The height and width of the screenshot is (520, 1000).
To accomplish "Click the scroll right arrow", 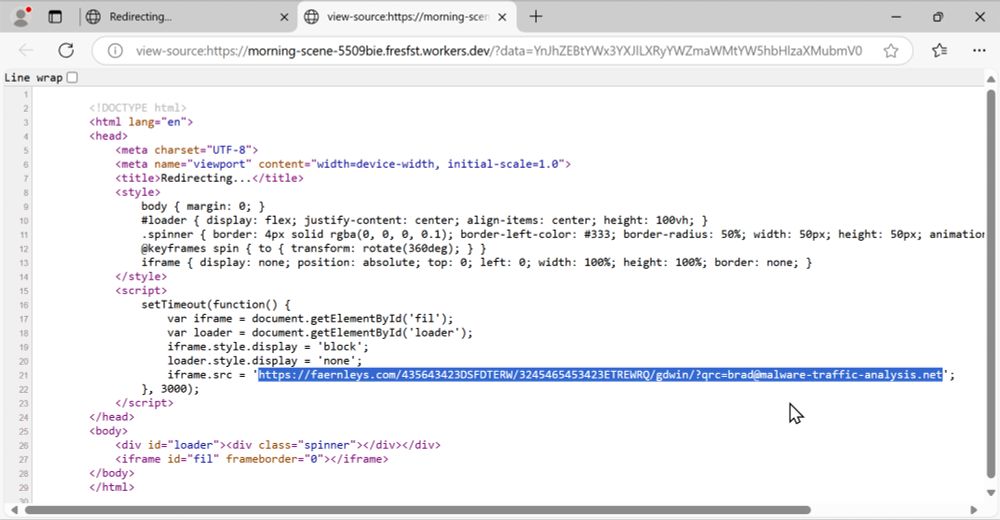I will 974,510.
